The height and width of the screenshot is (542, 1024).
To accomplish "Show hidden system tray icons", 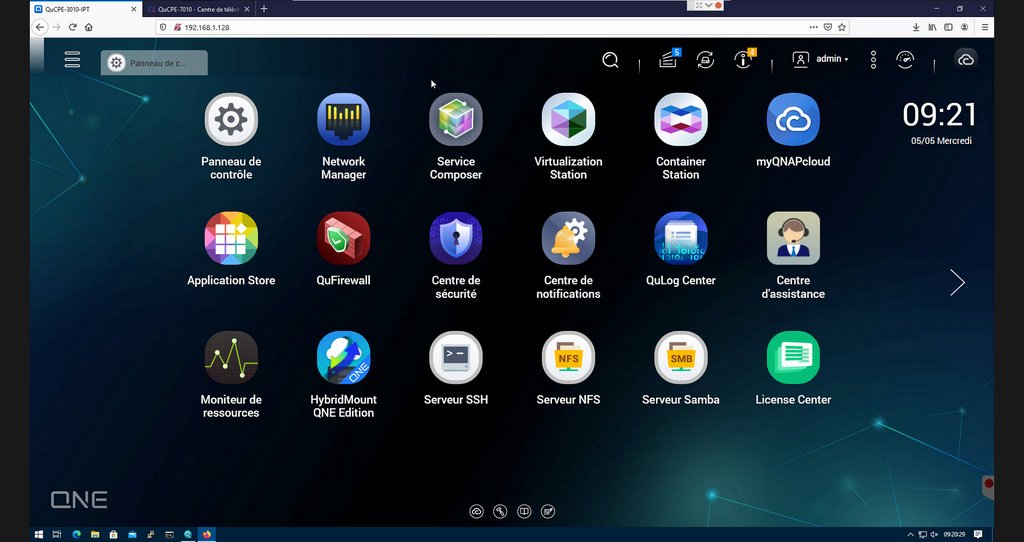I will (x=910, y=534).
